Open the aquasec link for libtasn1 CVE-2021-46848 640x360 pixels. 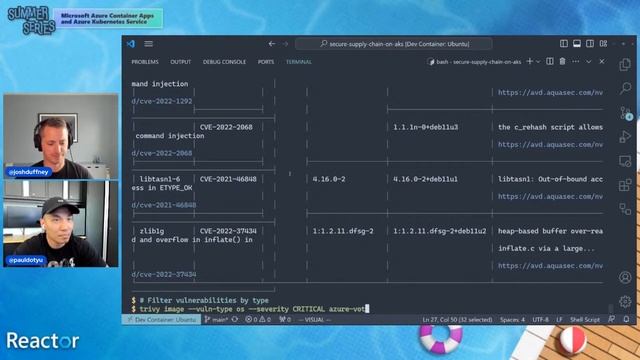[550, 196]
